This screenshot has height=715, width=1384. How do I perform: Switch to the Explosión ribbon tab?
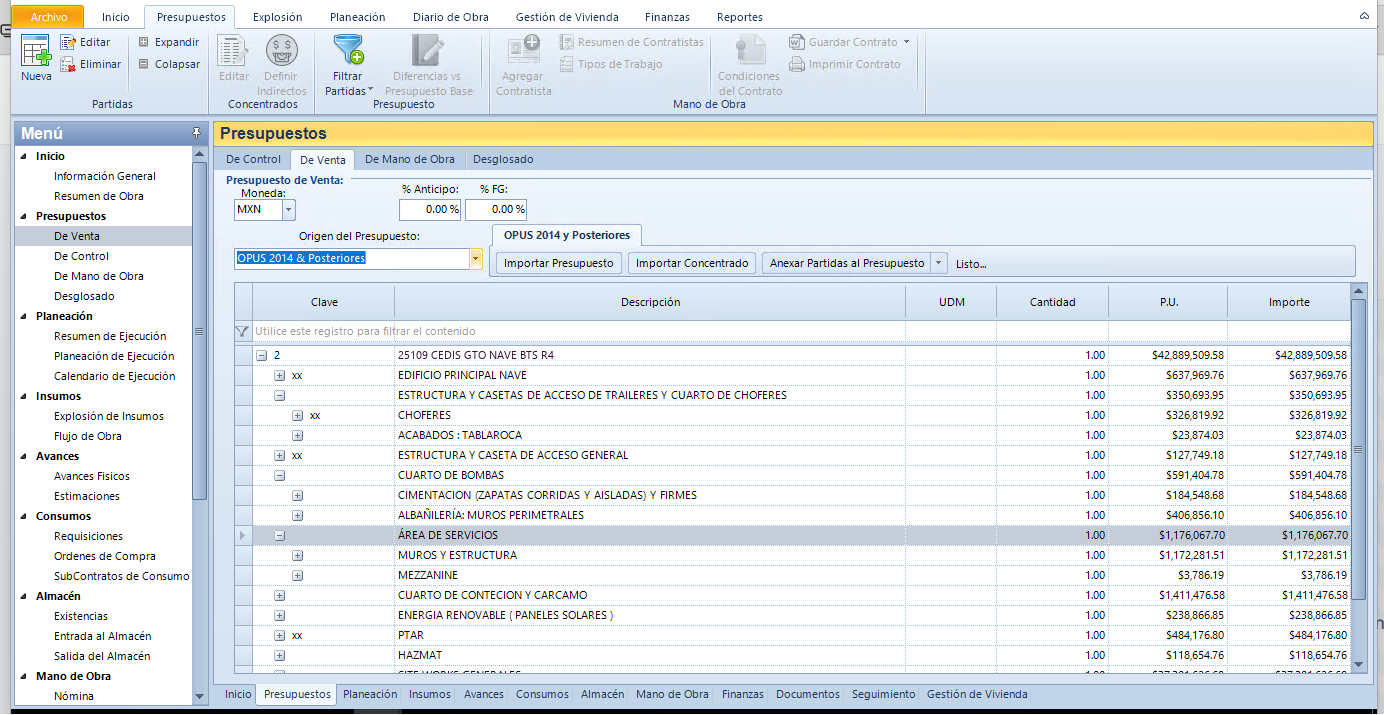tap(278, 17)
